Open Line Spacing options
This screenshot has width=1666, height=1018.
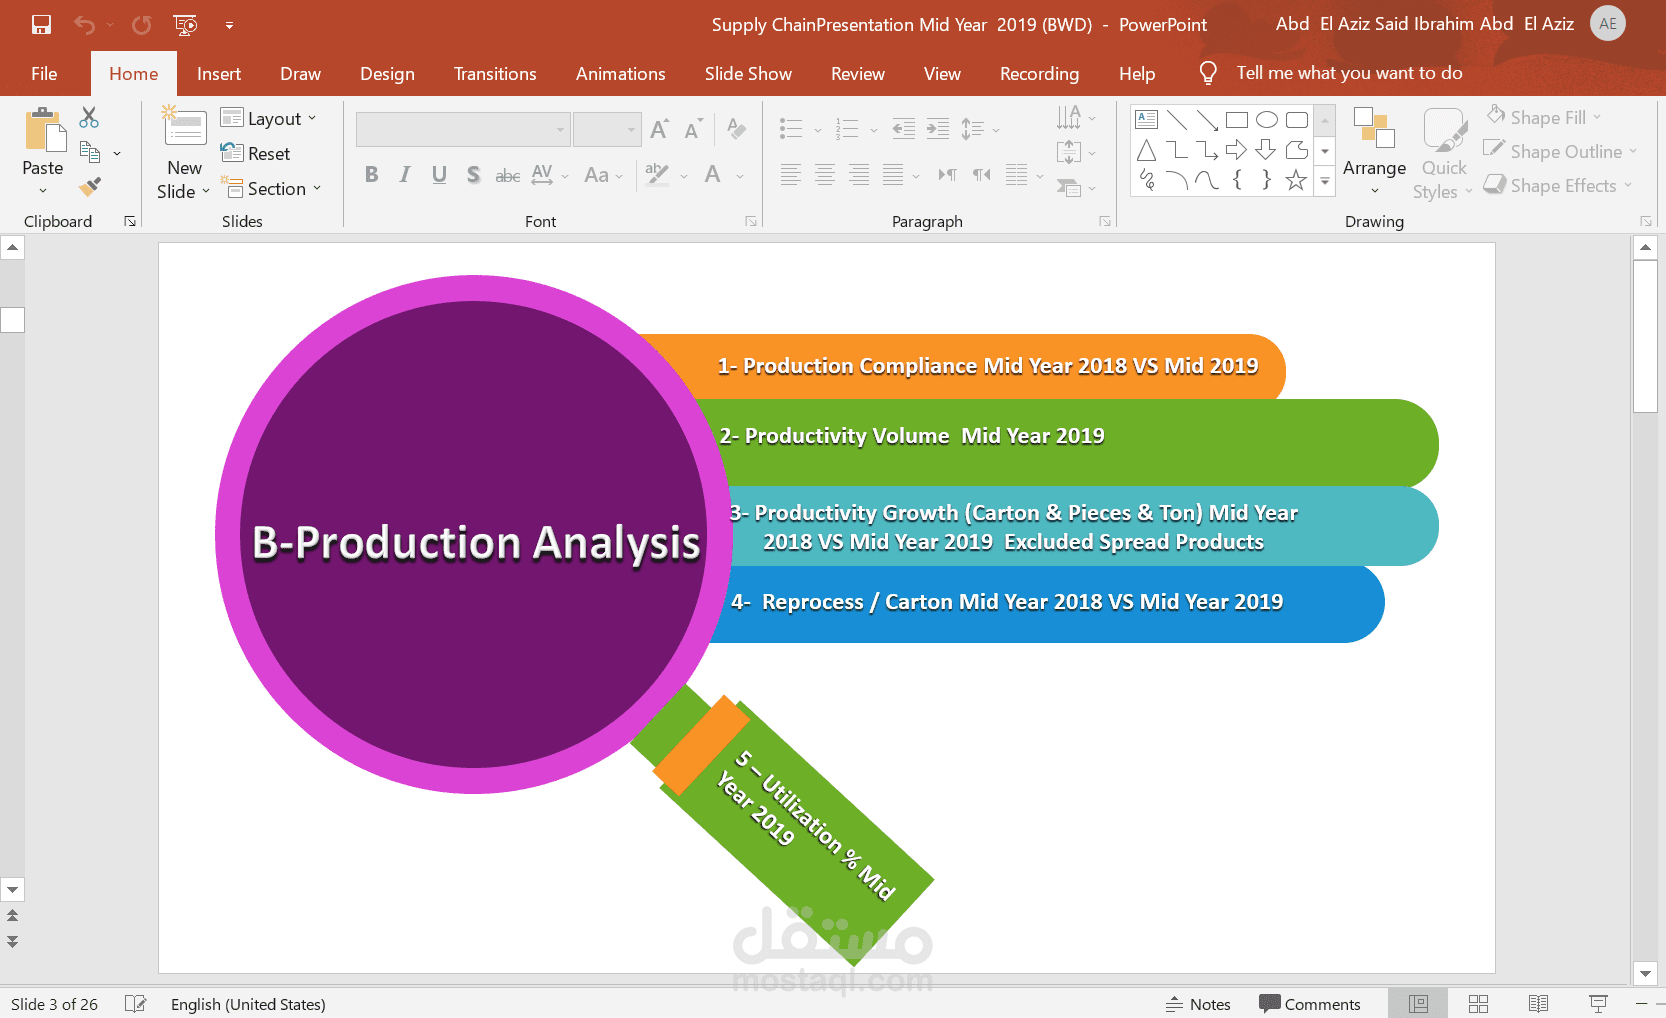tap(979, 129)
